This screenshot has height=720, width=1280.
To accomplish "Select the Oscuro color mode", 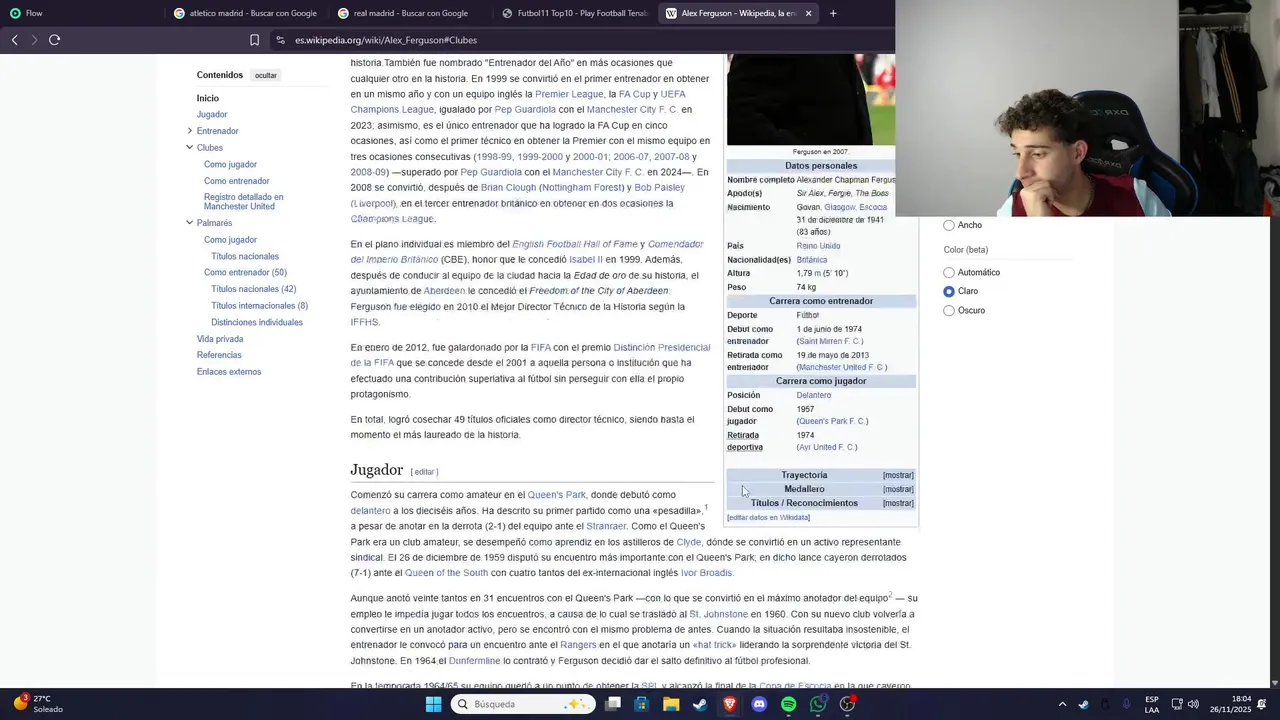I will coord(949,310).
